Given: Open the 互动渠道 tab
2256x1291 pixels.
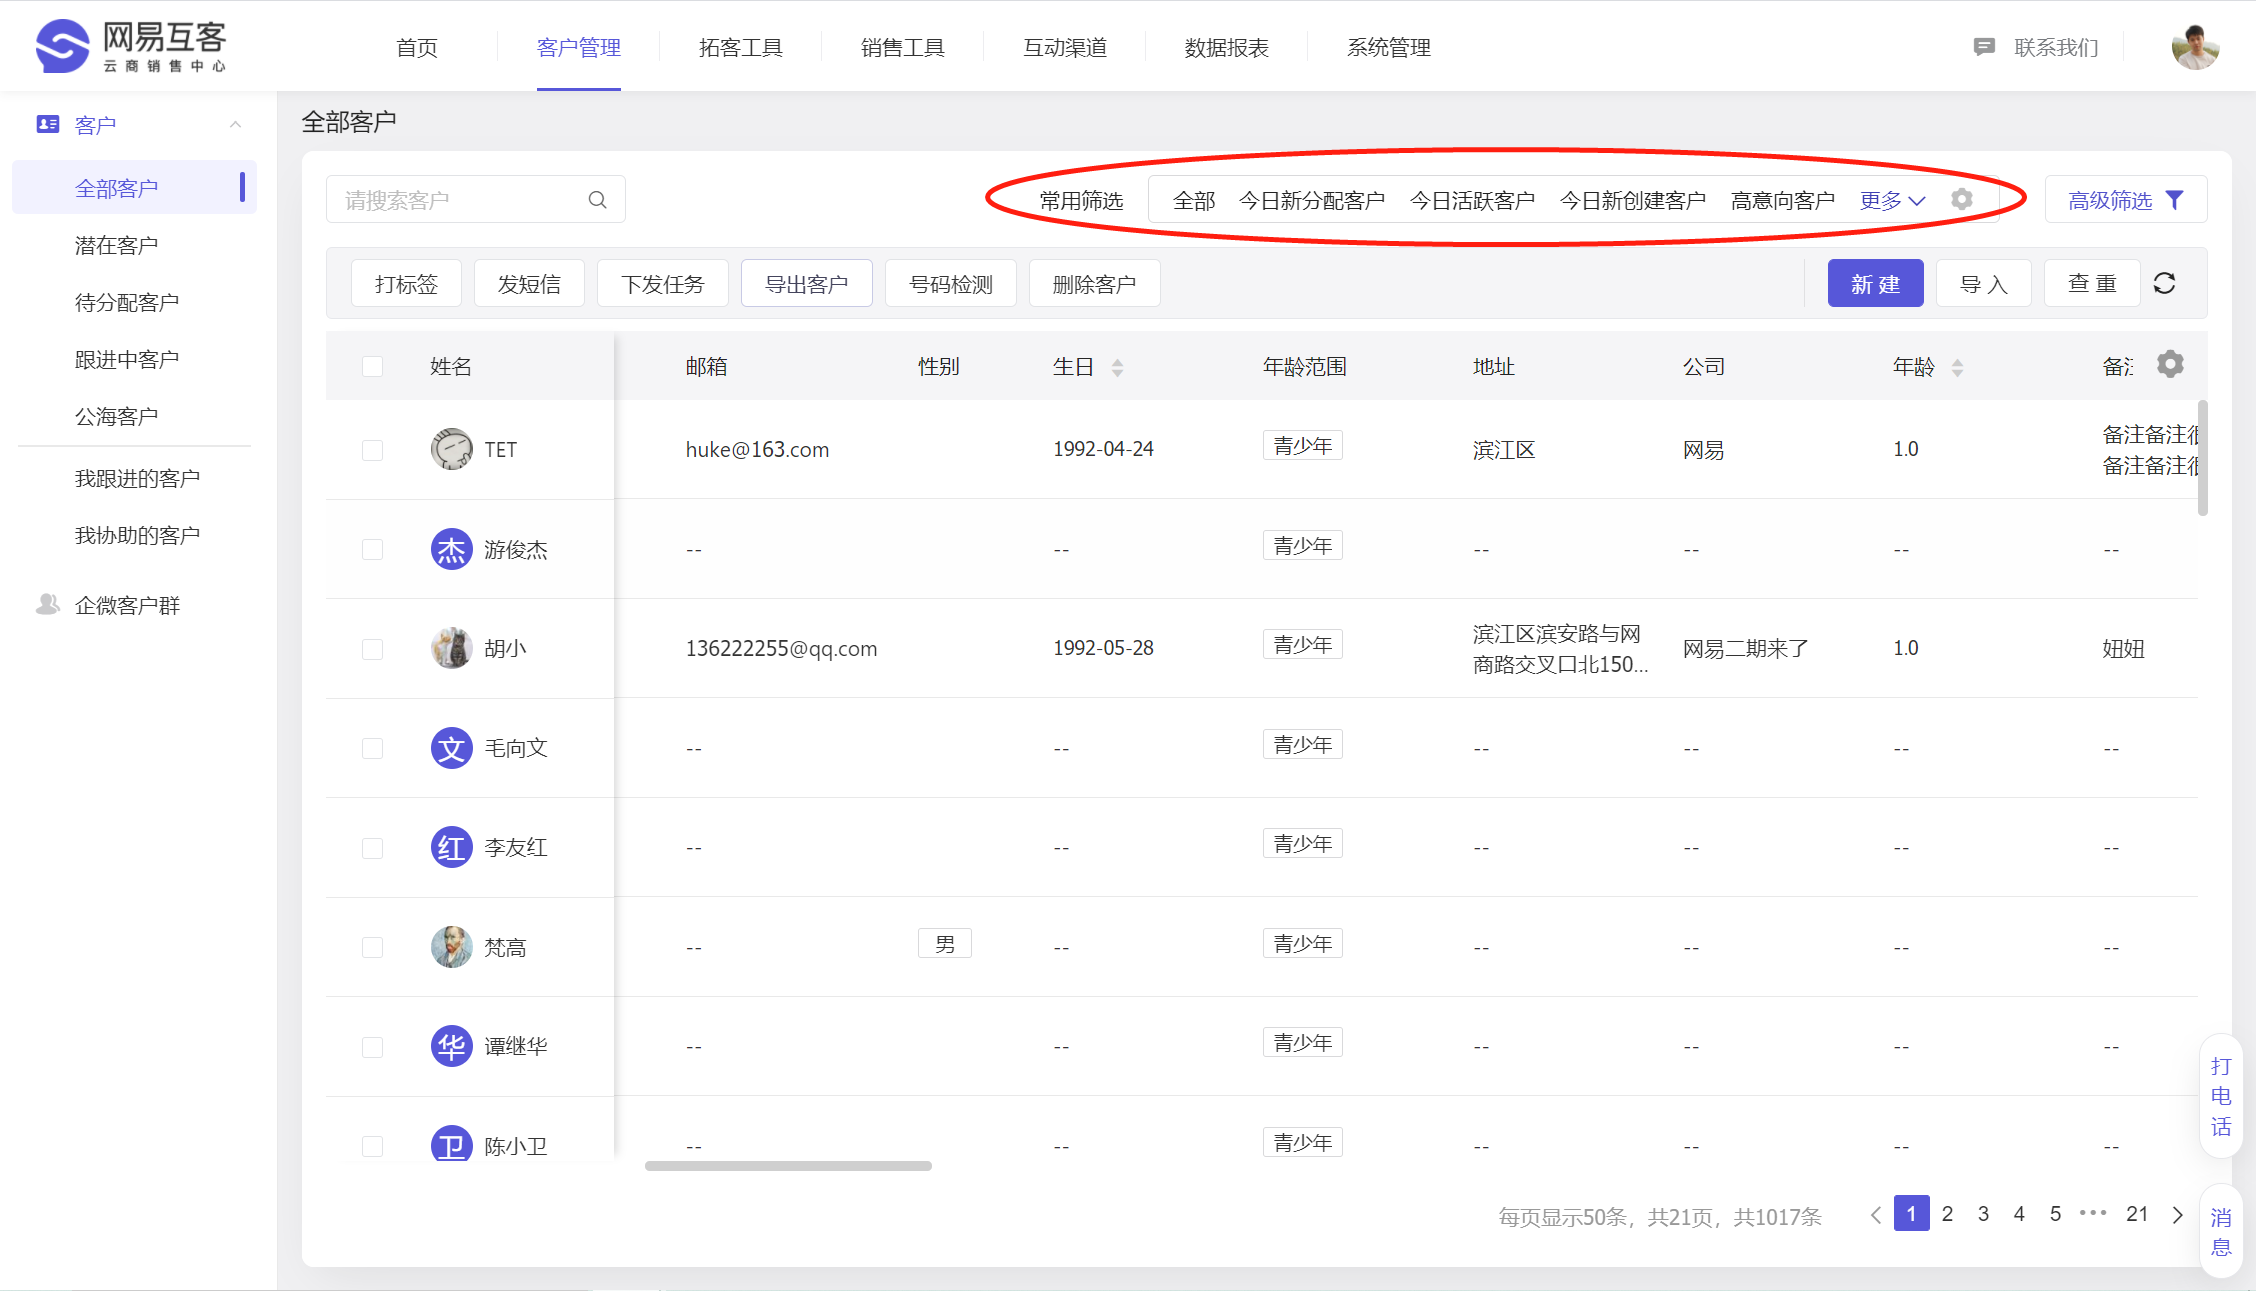Looking at the screenshot, I should (1065, 47).
